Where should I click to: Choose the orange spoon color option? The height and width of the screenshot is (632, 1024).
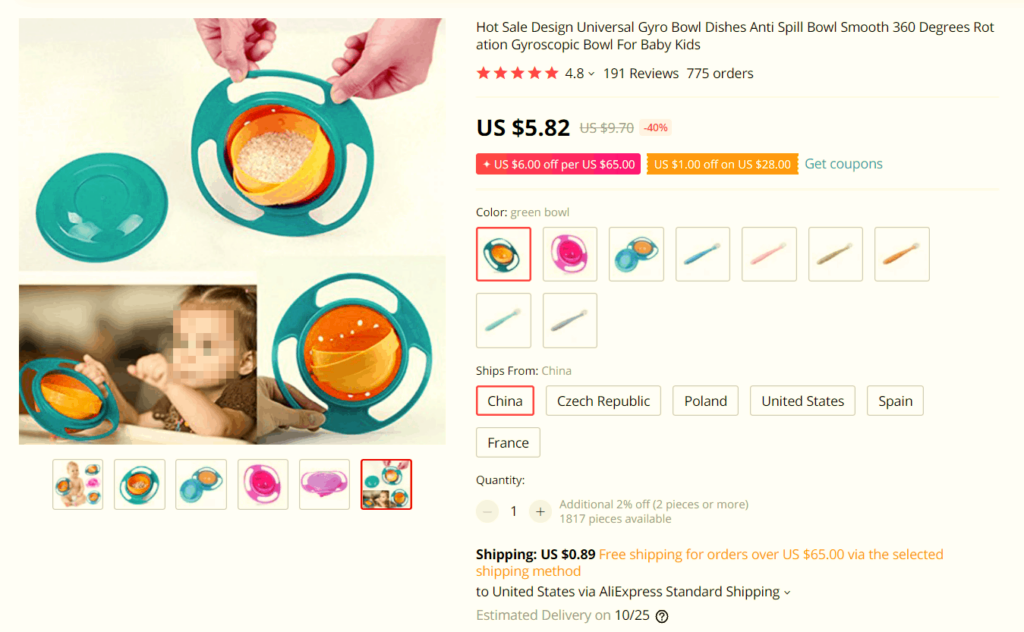coord(901,254)
